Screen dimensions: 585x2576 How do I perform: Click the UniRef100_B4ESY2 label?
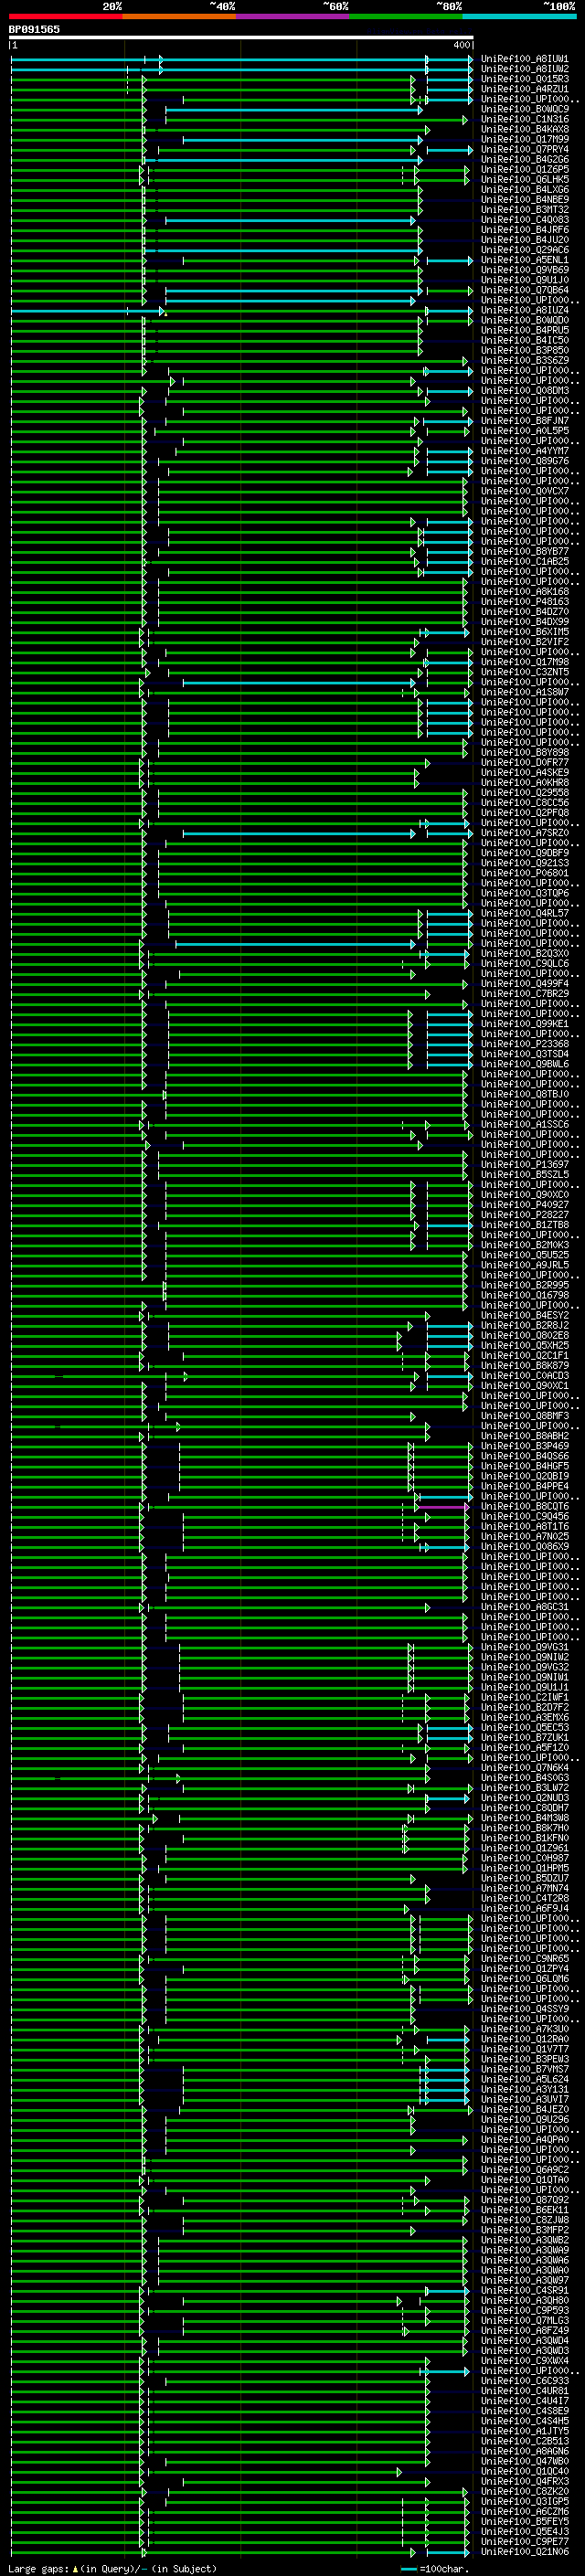coord(524,1315)
